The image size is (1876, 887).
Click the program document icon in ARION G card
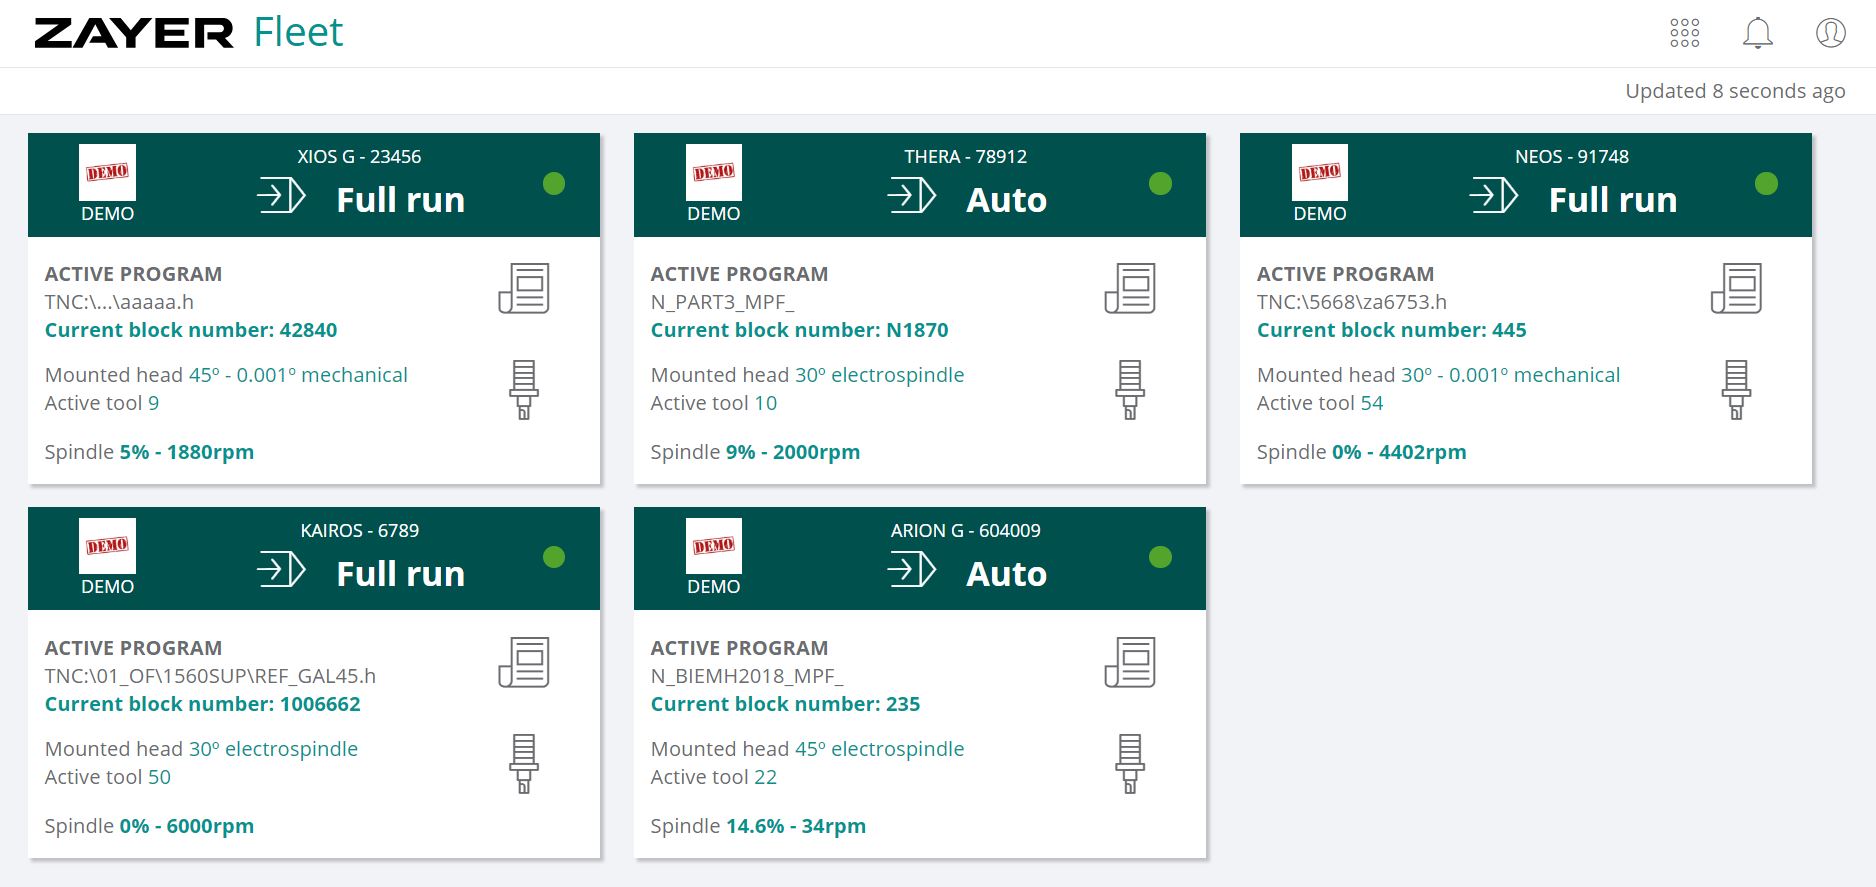click(1130, 662)
